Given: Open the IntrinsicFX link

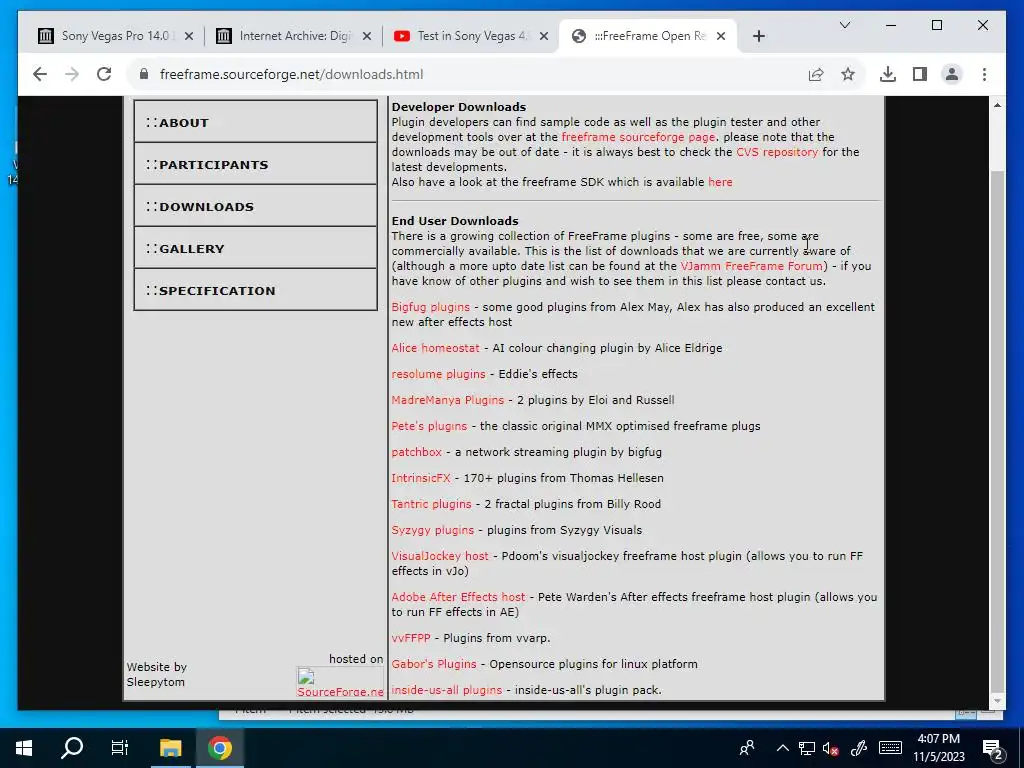Looking at the screenshot, I should coord(421,478).
